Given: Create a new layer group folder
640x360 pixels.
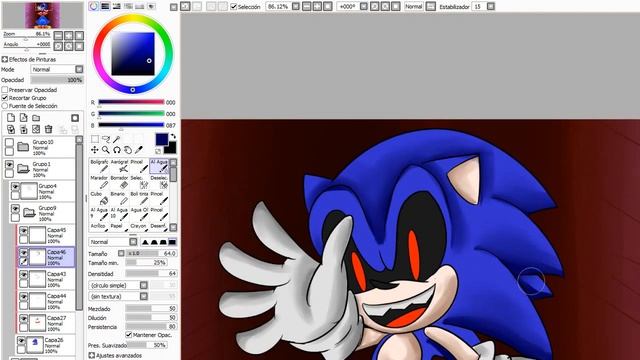Looking at the screenshot, I should [36, 118].
